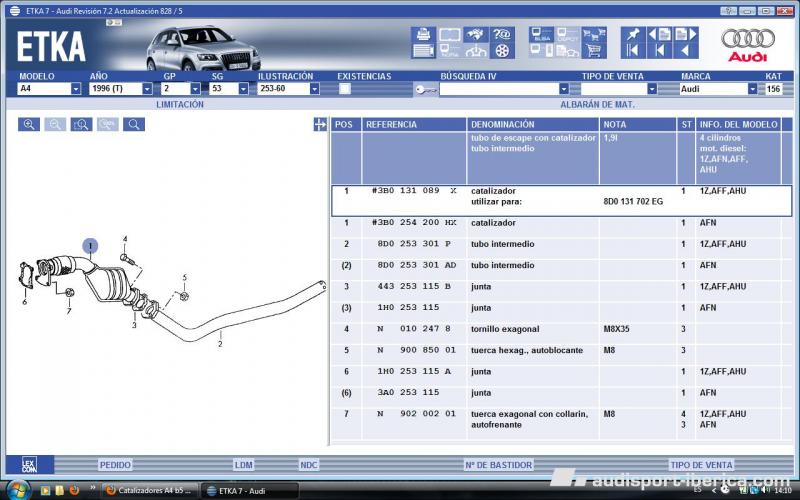Click the plain left arrow back icon
This screenshot has width=800, height=500.
[x=686, y=51]
